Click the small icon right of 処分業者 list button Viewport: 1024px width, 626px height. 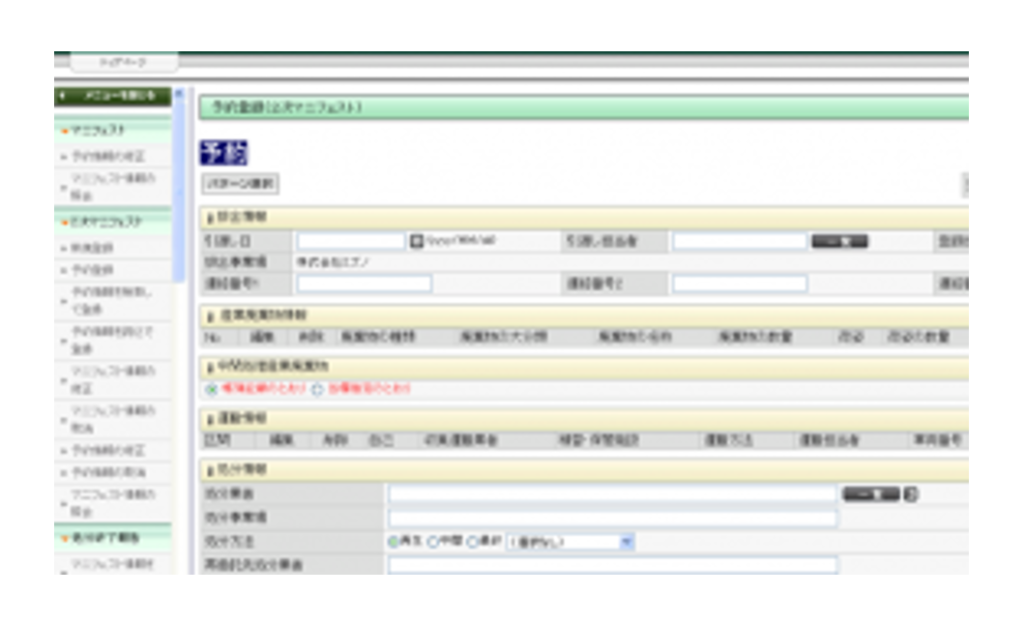[x=911, y=494]
